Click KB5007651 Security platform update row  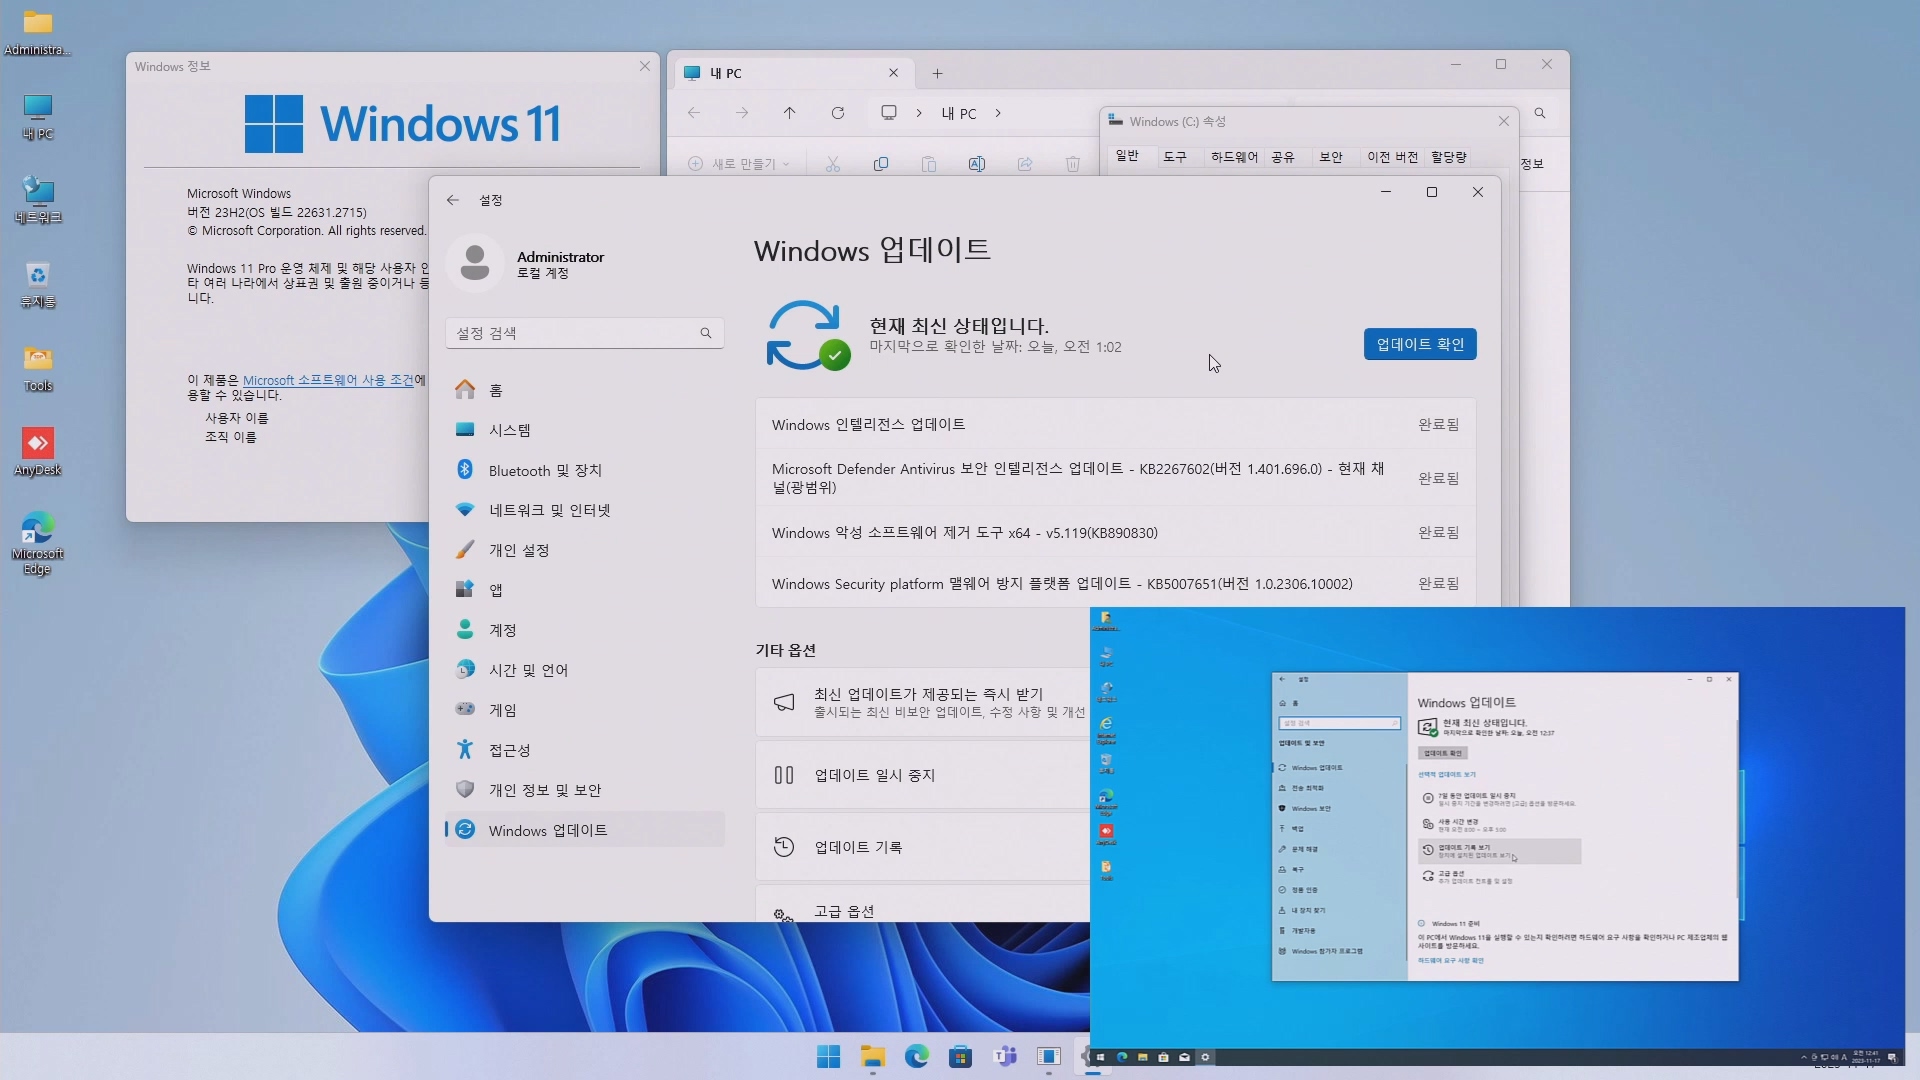(1115, 583)
